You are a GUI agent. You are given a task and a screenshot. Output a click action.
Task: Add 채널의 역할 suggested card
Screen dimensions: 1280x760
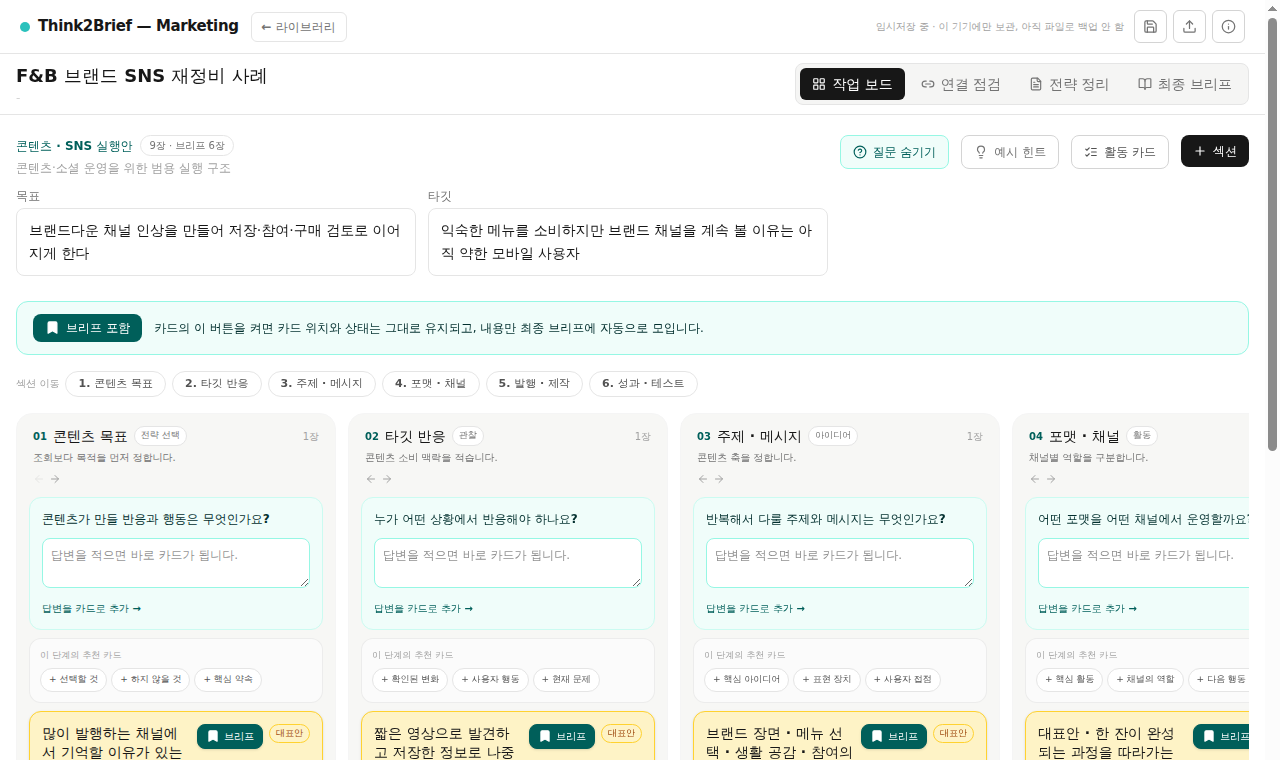(x=1145, y=680)
